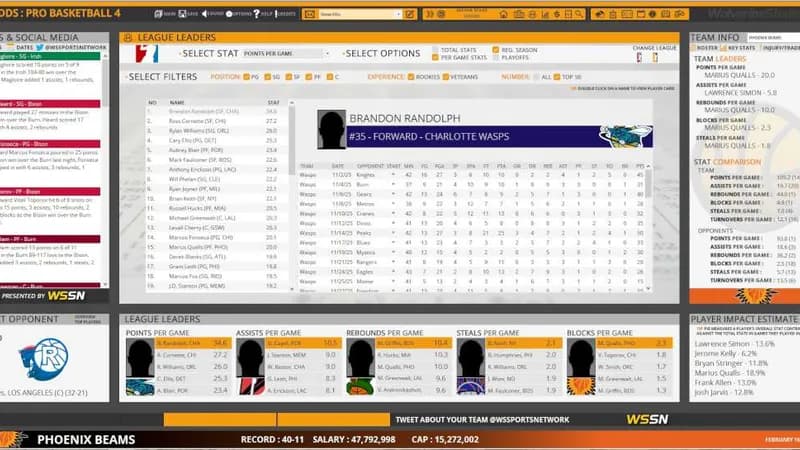Click the steals leader team logo

471,386
